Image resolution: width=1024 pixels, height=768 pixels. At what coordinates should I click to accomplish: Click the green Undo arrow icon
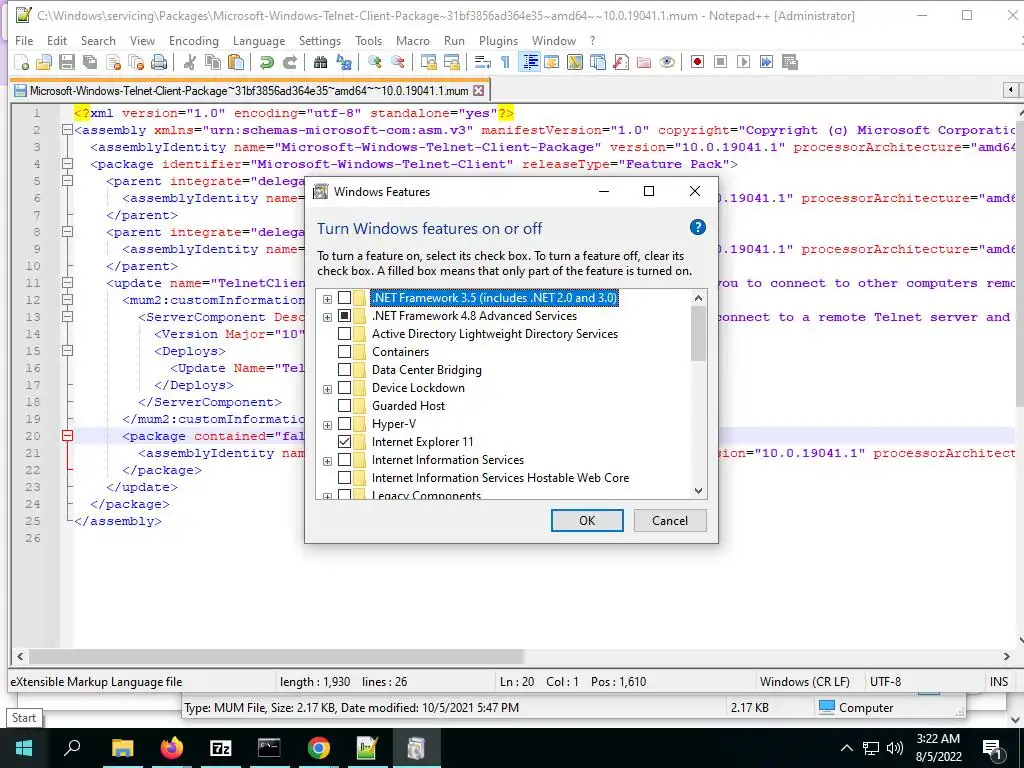[x=266, y=62]
